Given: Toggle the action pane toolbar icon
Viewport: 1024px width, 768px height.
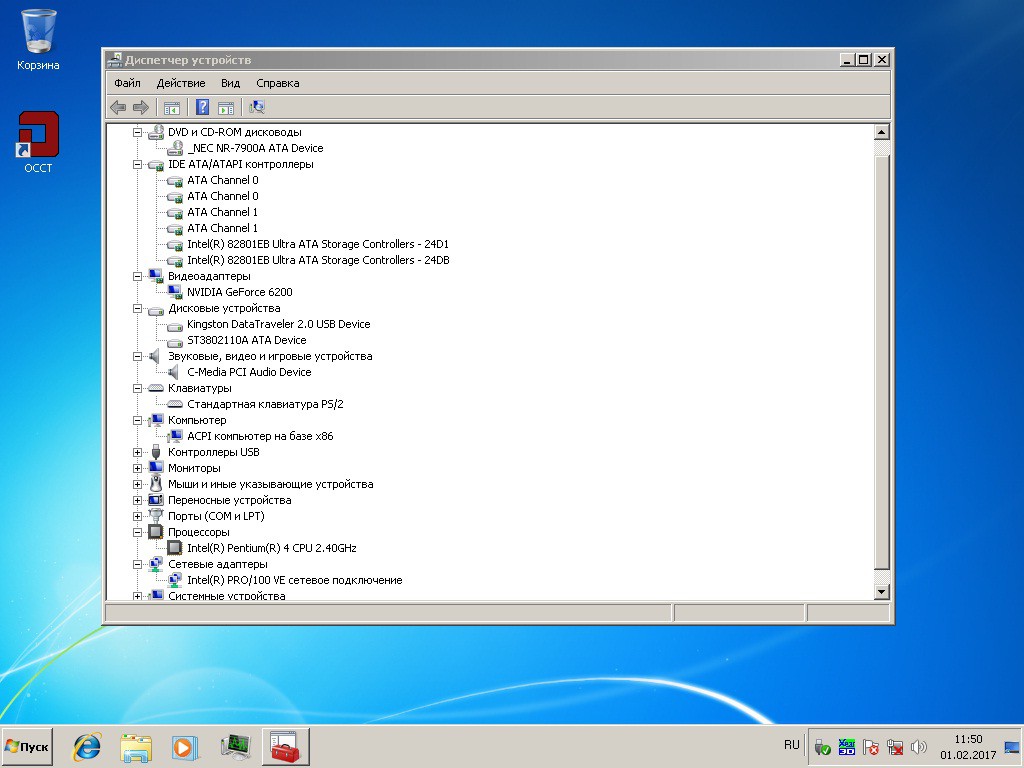Looking at the screenshot, I should point(226,108).
